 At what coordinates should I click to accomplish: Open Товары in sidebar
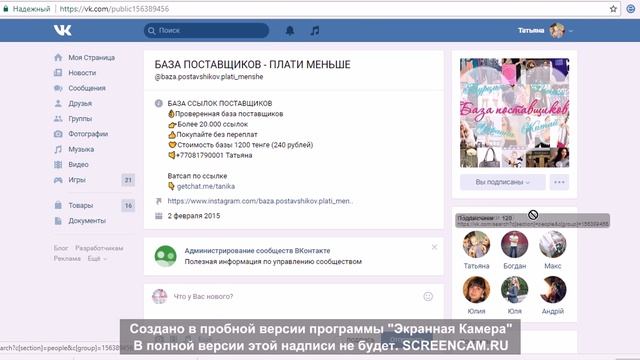pyautogui.click(x=81, y=205)
